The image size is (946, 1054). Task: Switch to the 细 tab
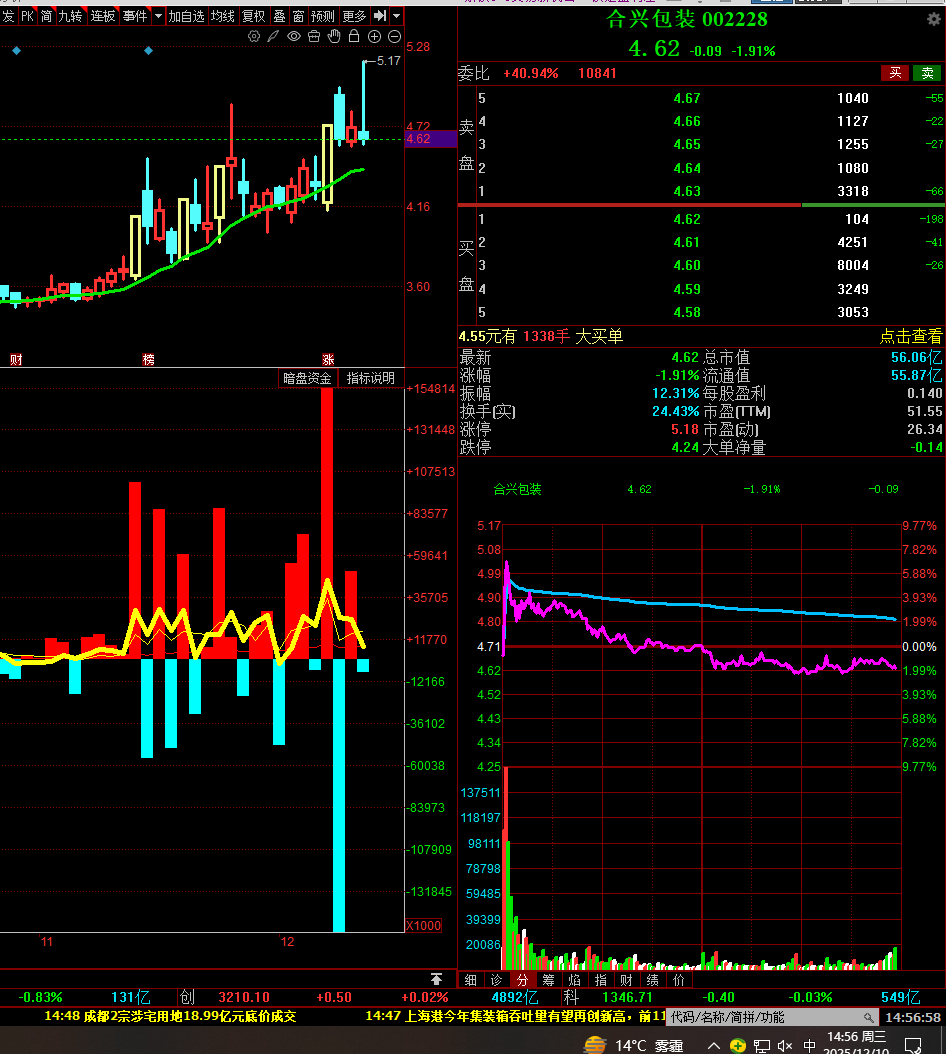point(471,980)
